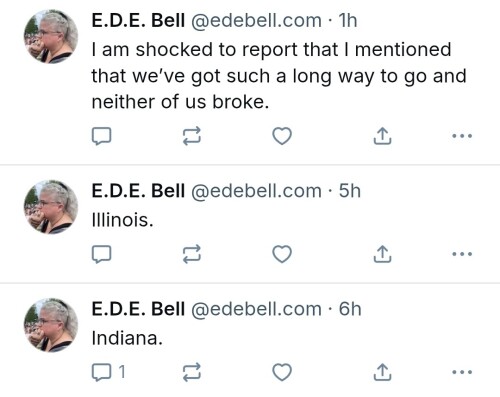Viewport: 500px width, 397px height.
Task: Share the 'Indiana.' post
Action: click(x=382, y=372)
